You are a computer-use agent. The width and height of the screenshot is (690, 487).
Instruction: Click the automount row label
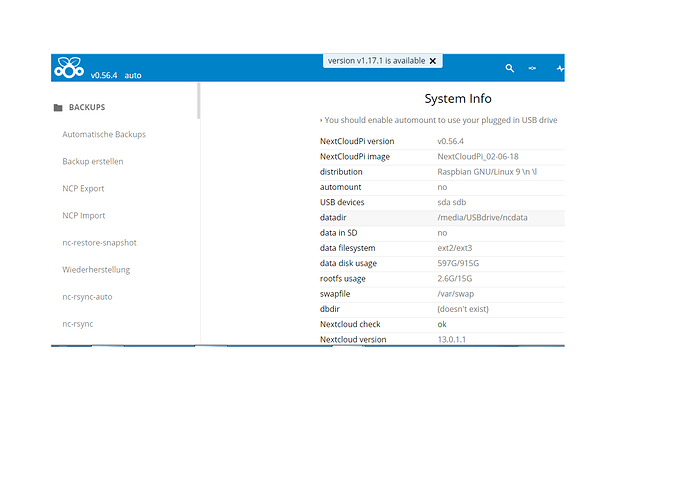pyautogui.click(x=341, y=187)
